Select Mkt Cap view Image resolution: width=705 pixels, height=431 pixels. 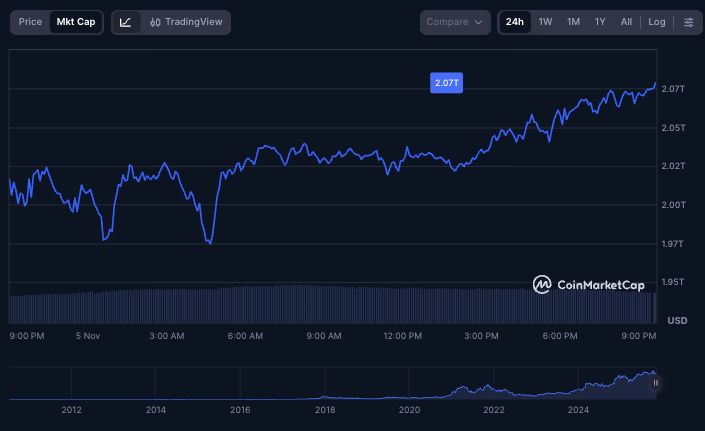click(77, 22)
